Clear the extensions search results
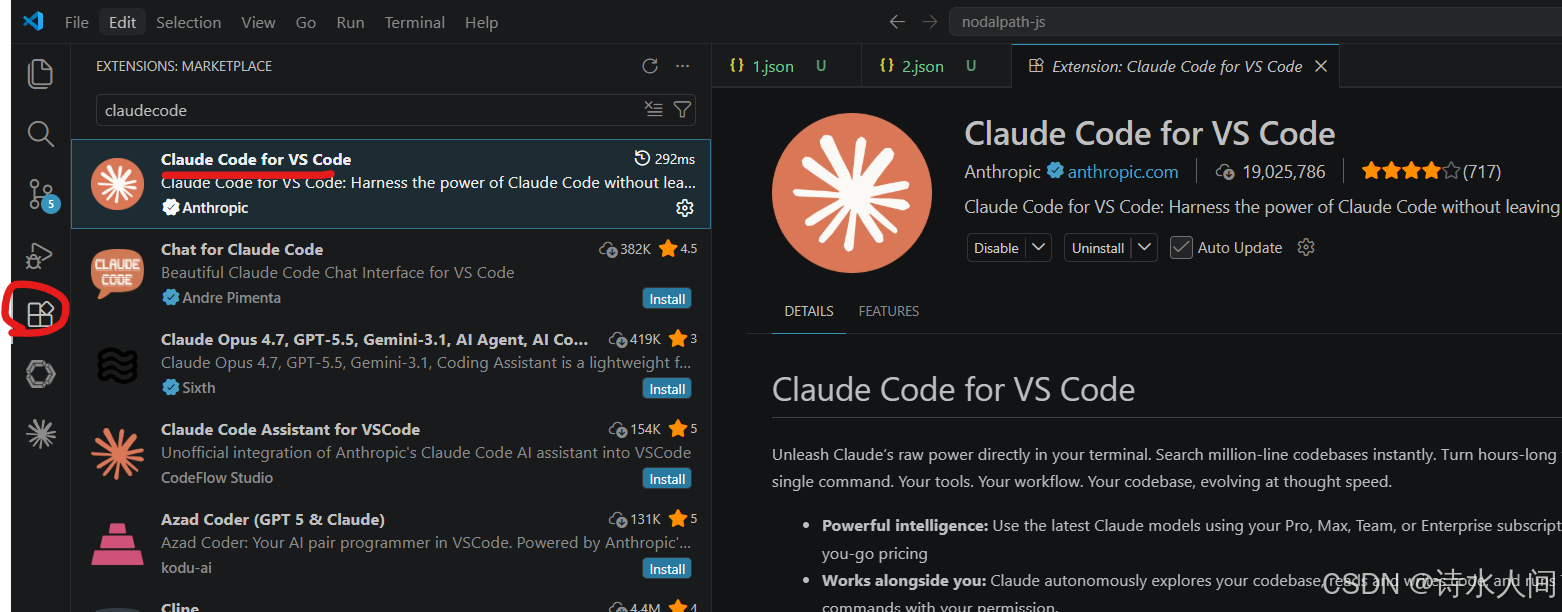The width and height of the screenshot is (1562, 612). 654,110
